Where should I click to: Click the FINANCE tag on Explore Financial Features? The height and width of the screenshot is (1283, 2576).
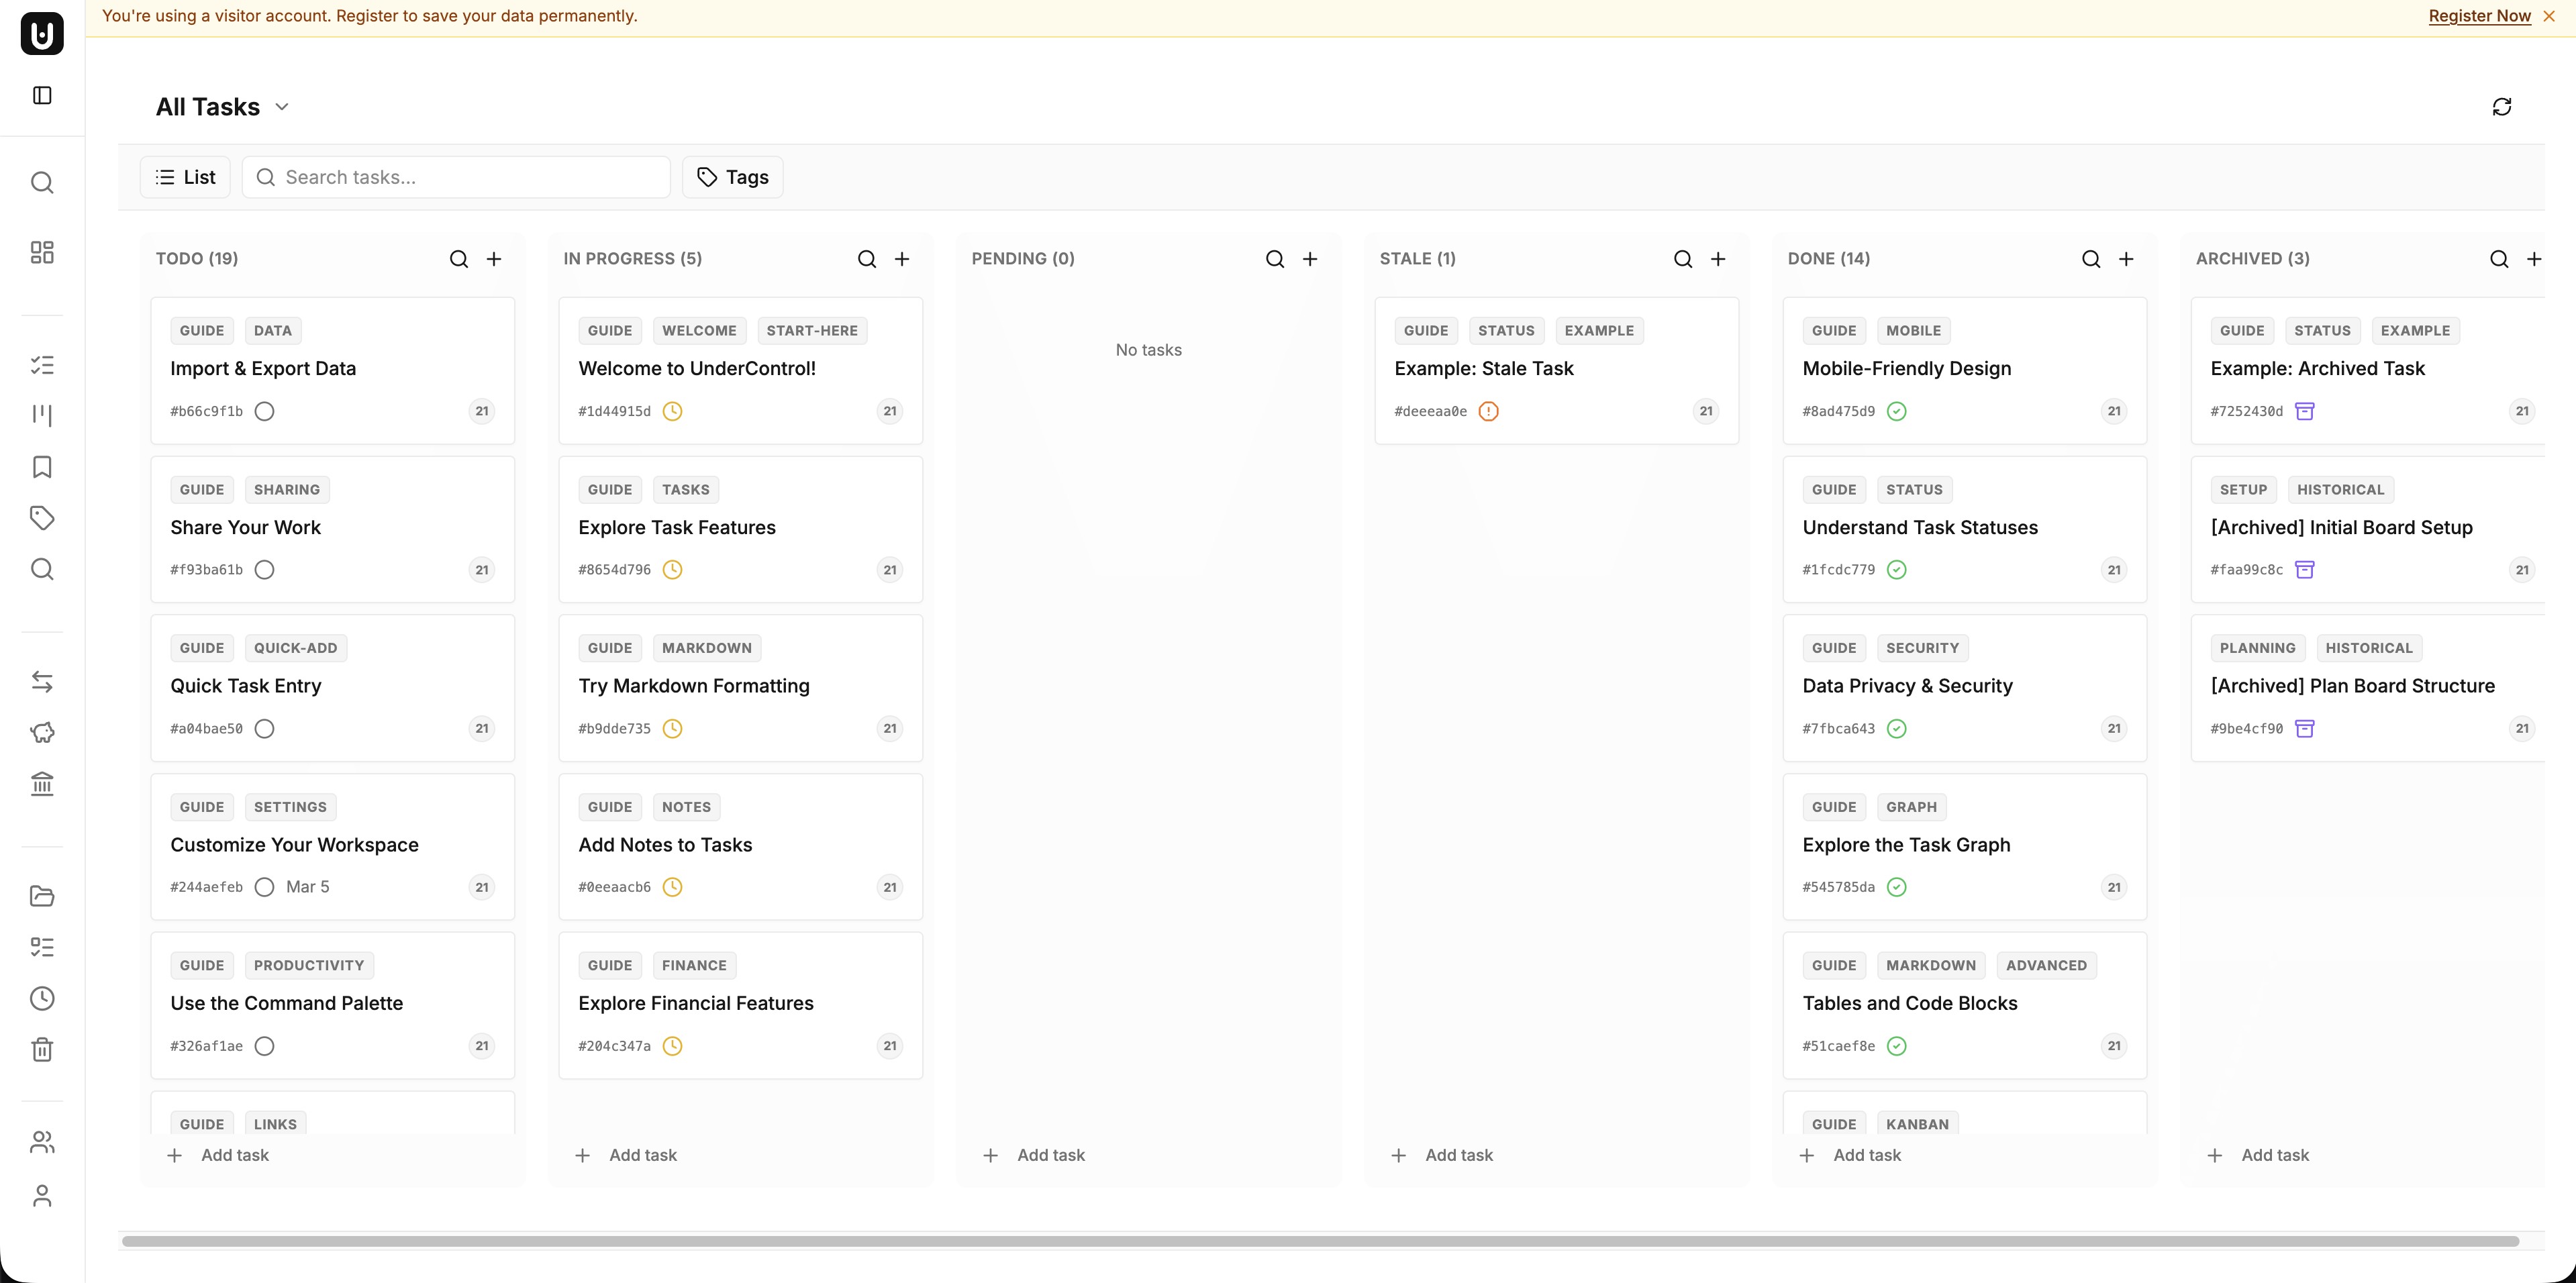point(694,965)
